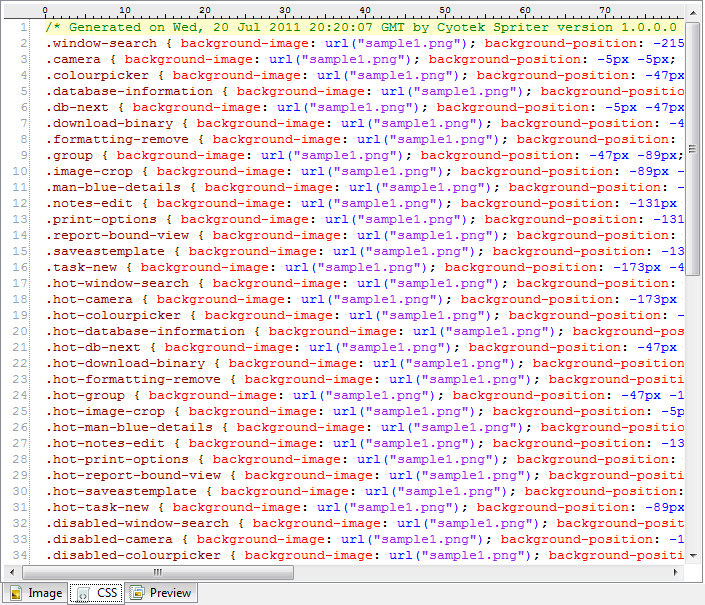Select the CSS tab
This screenshot has width=705, height=605.
pyautogui.click(x=96, y=593)
